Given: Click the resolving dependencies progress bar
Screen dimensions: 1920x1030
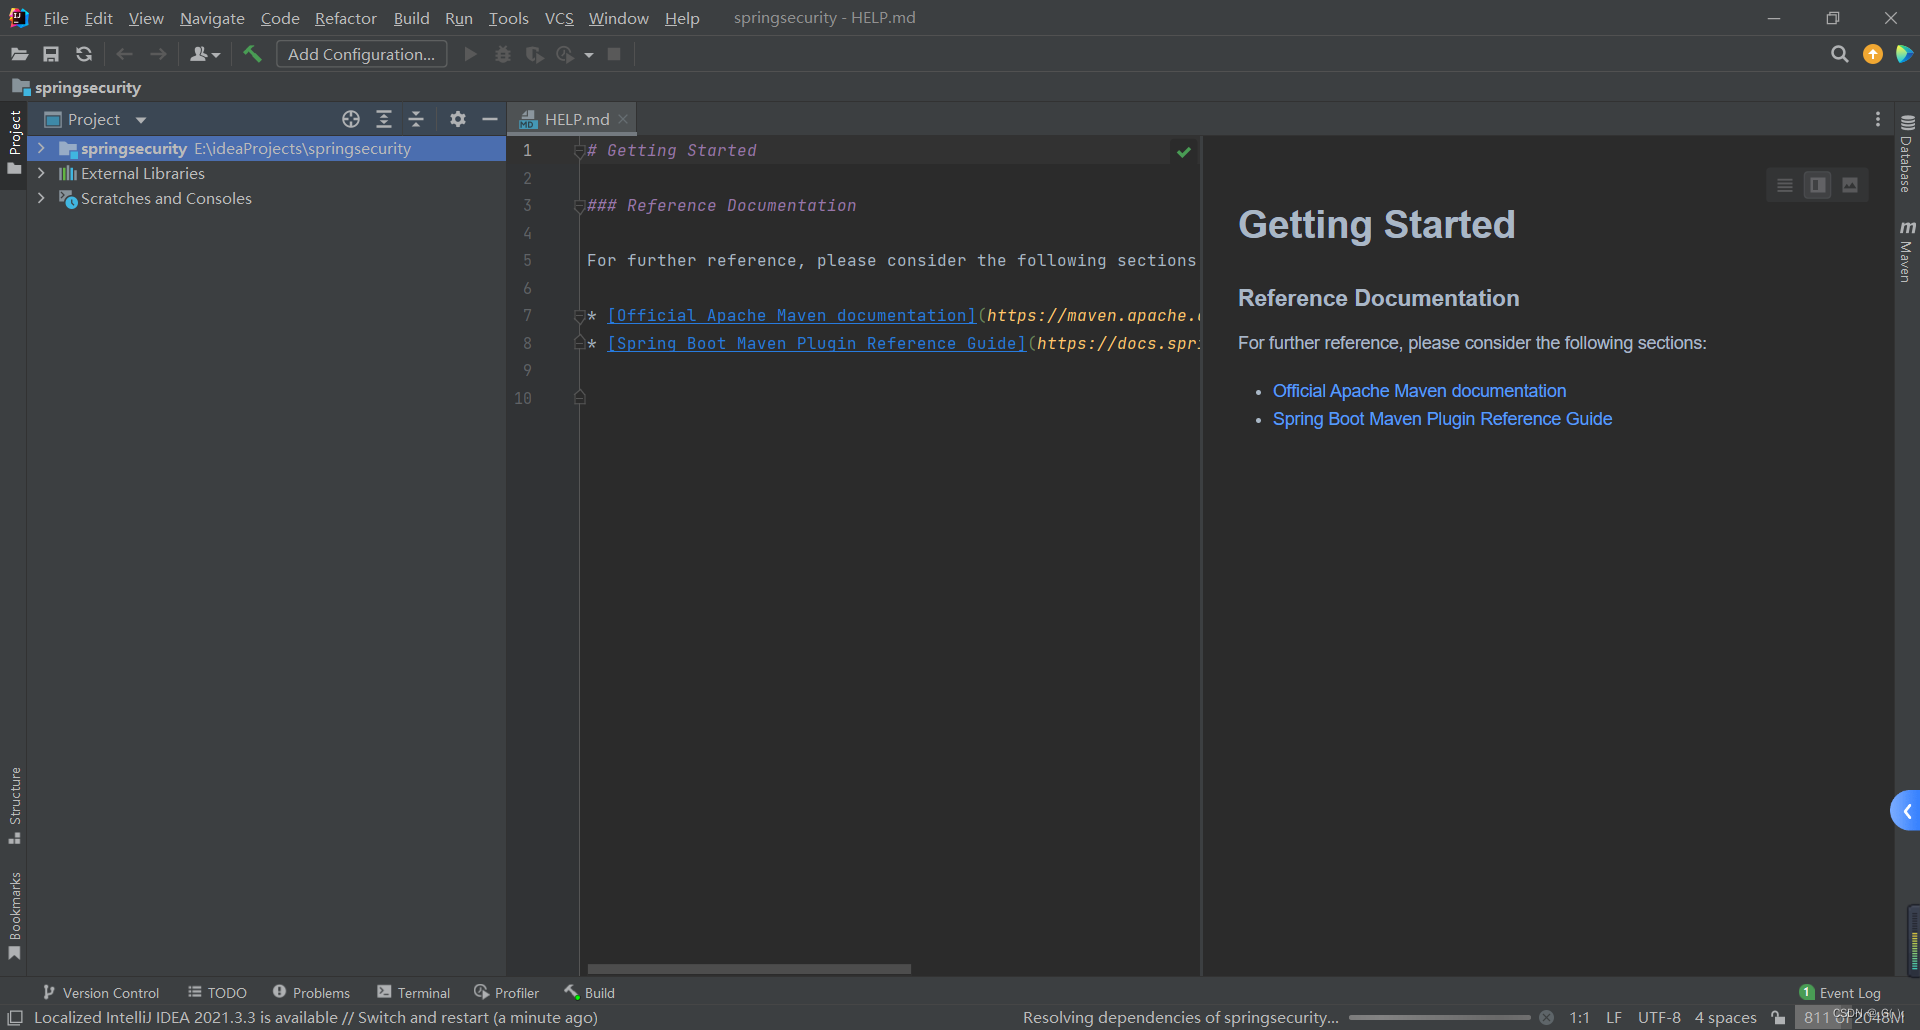Looking at the screenshot, I should pyautogui.click(x=1440, y=1018).
